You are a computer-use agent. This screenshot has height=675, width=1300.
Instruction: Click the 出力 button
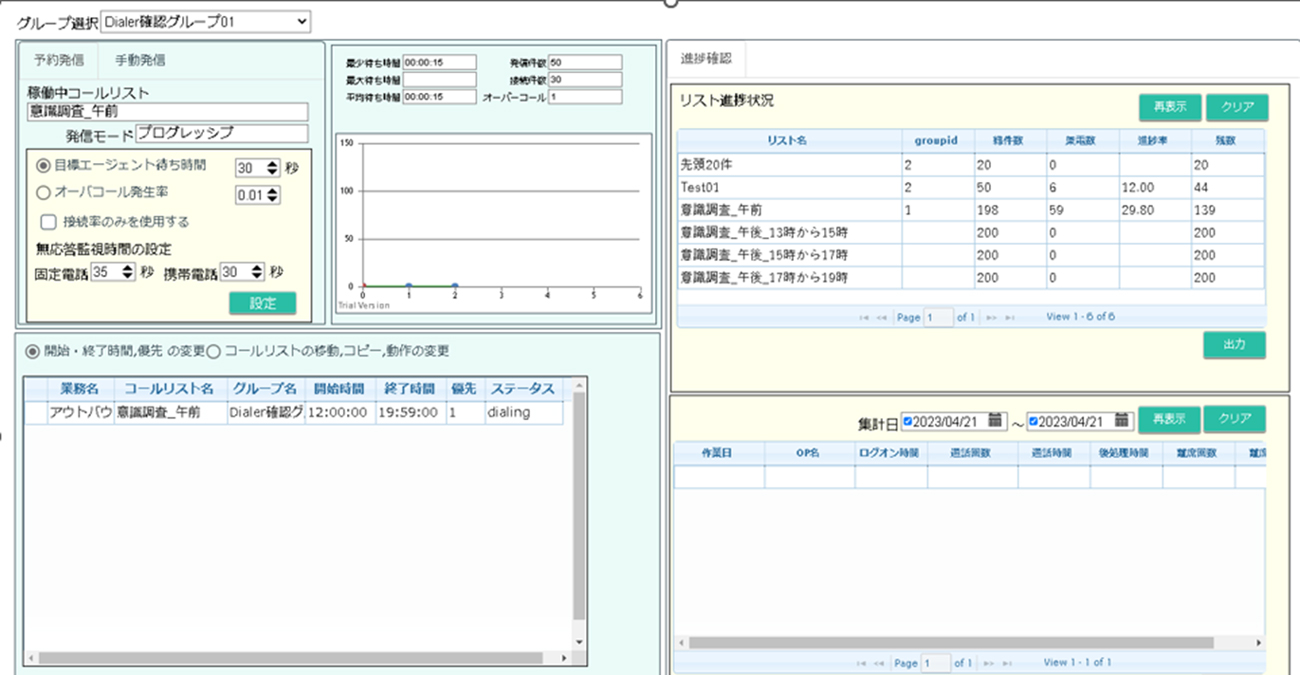[x=1234, y=345]
